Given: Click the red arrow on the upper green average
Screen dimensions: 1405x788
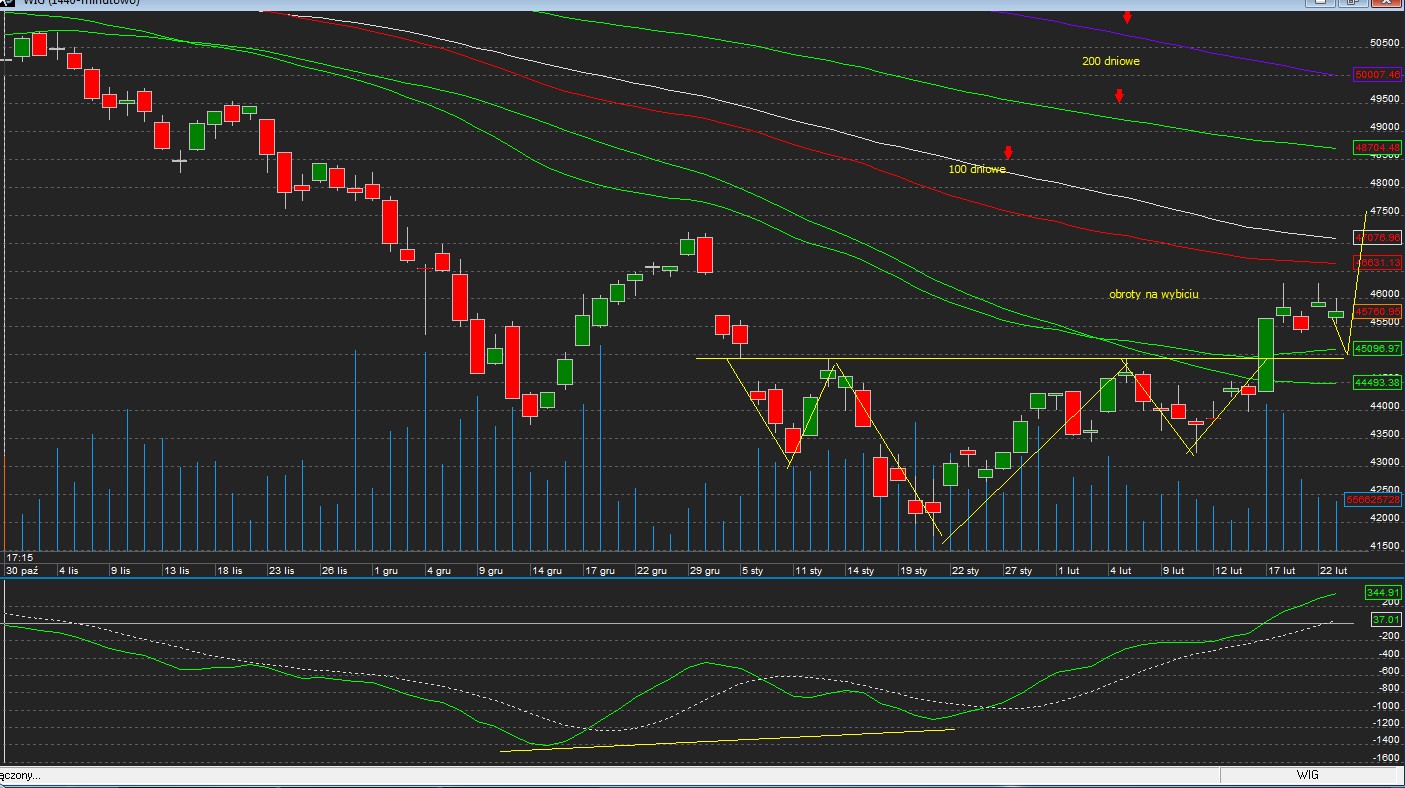Looking at the screenshot, I should [x=1119, y=96].
